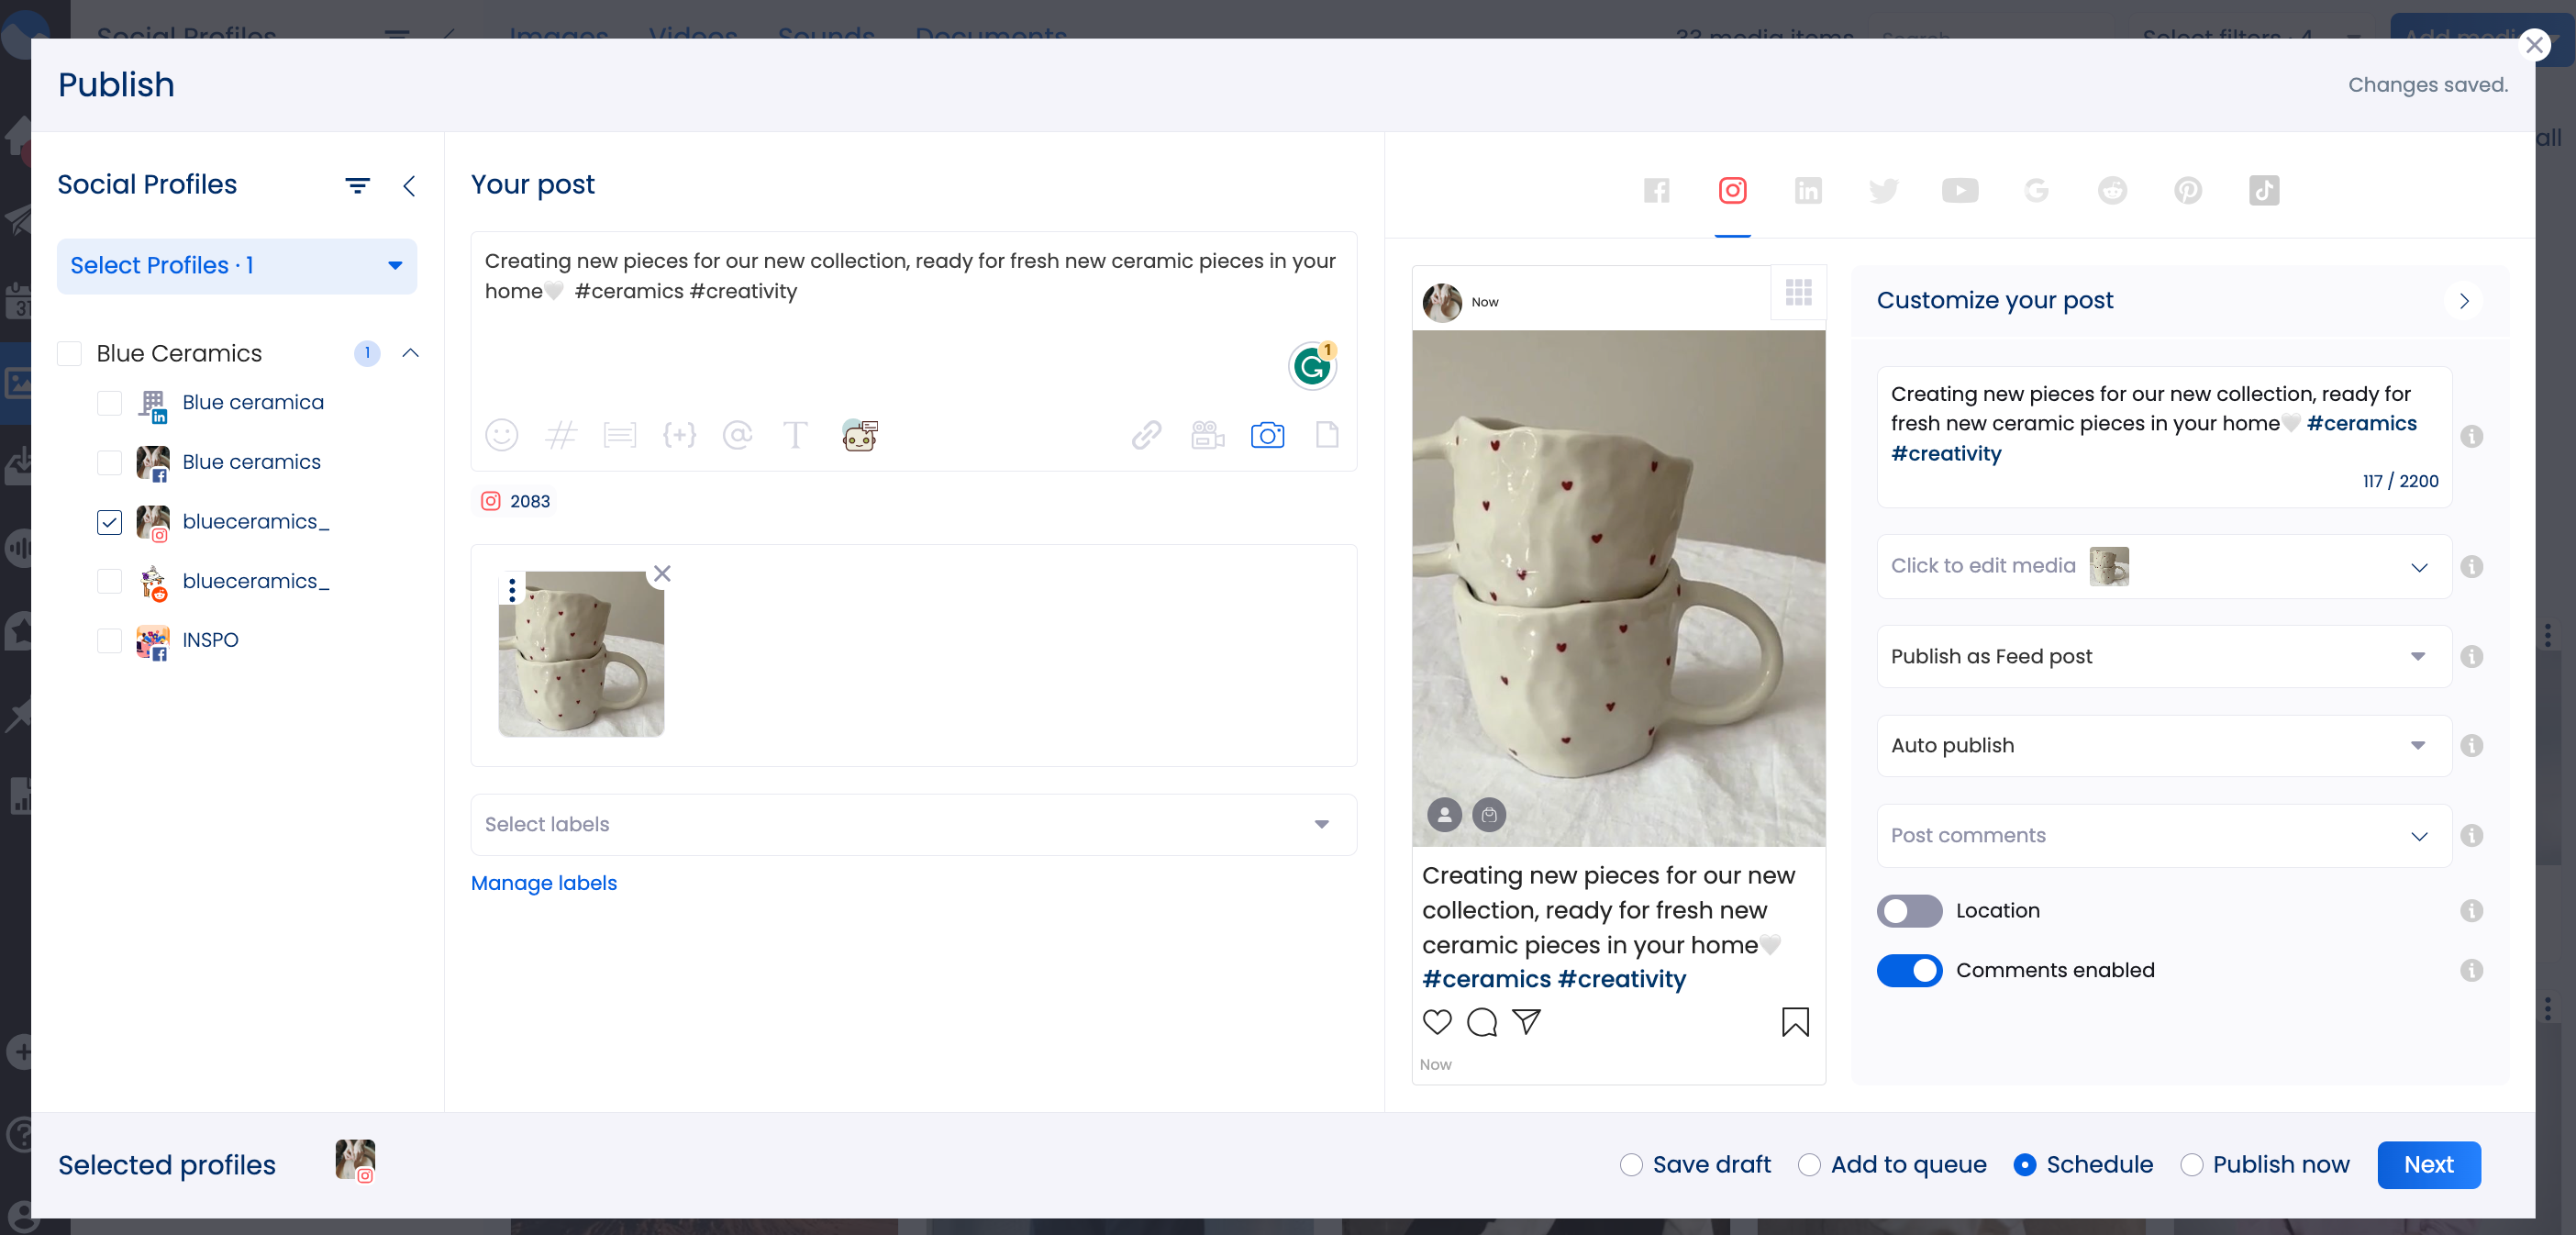Switch preview to TikTok network
Viewport: 2576px width, 1235px height.
2265,190
